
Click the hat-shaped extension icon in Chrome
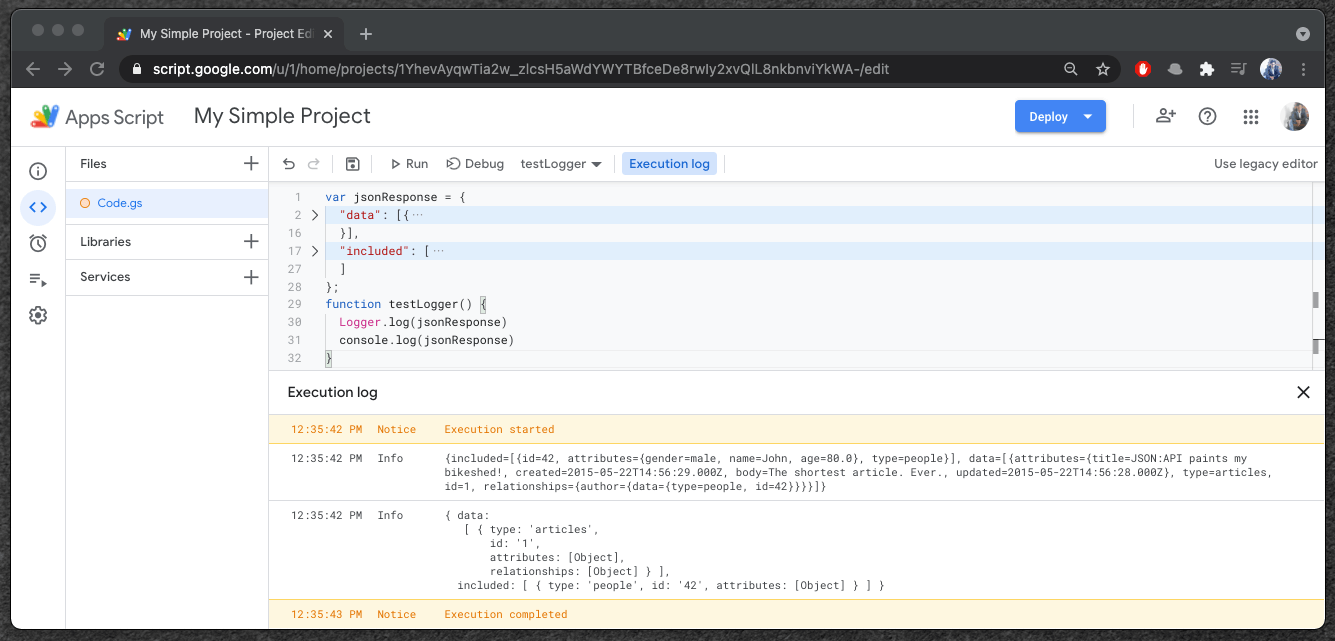(x=1175, y=69)
